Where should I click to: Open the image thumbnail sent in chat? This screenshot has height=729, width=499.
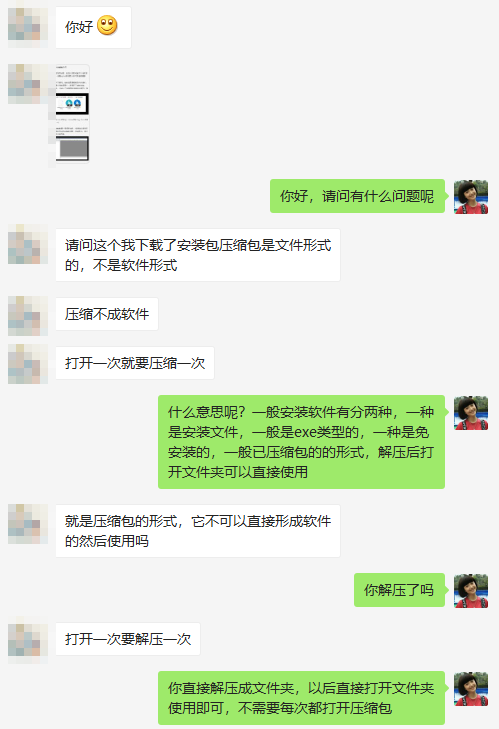tap(73, 114)
